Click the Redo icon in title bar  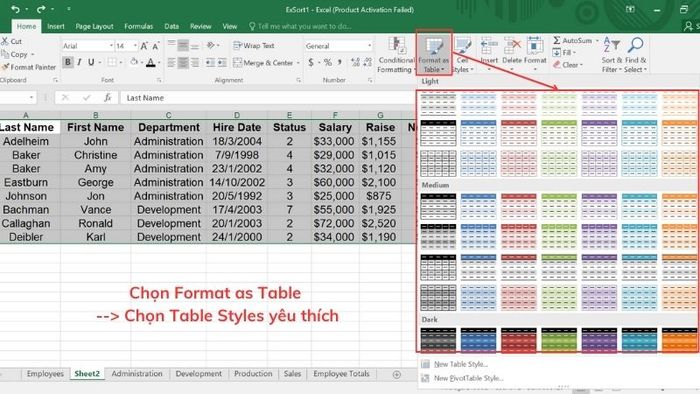tap(41, 9)
